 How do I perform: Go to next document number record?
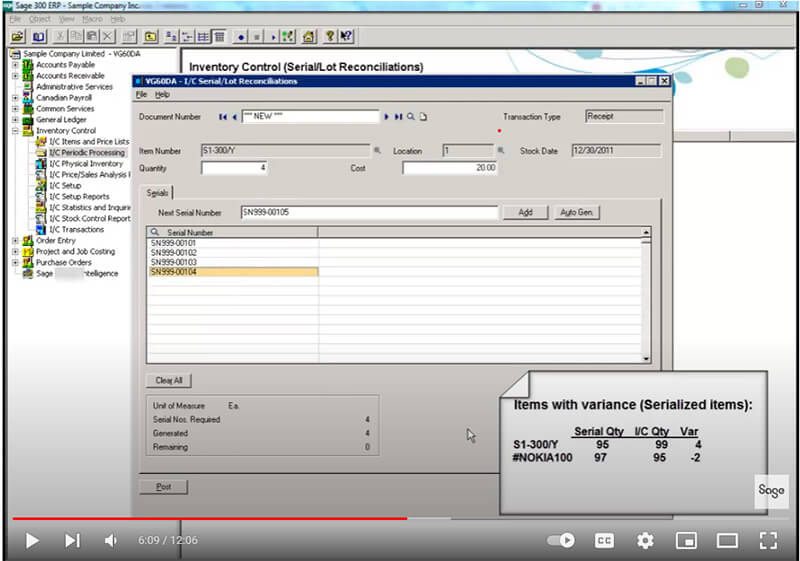[x=386, y=117]
